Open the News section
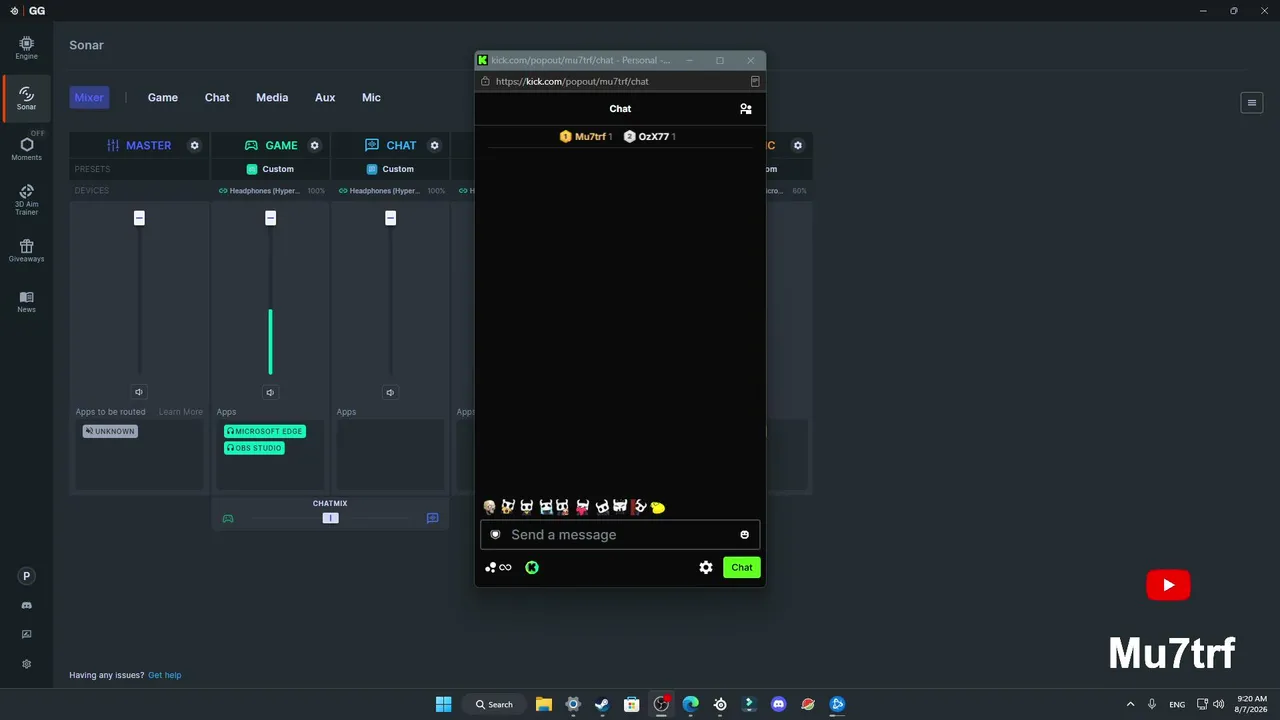Screen dimensions: 1280x720 click(x=26, y=301)
